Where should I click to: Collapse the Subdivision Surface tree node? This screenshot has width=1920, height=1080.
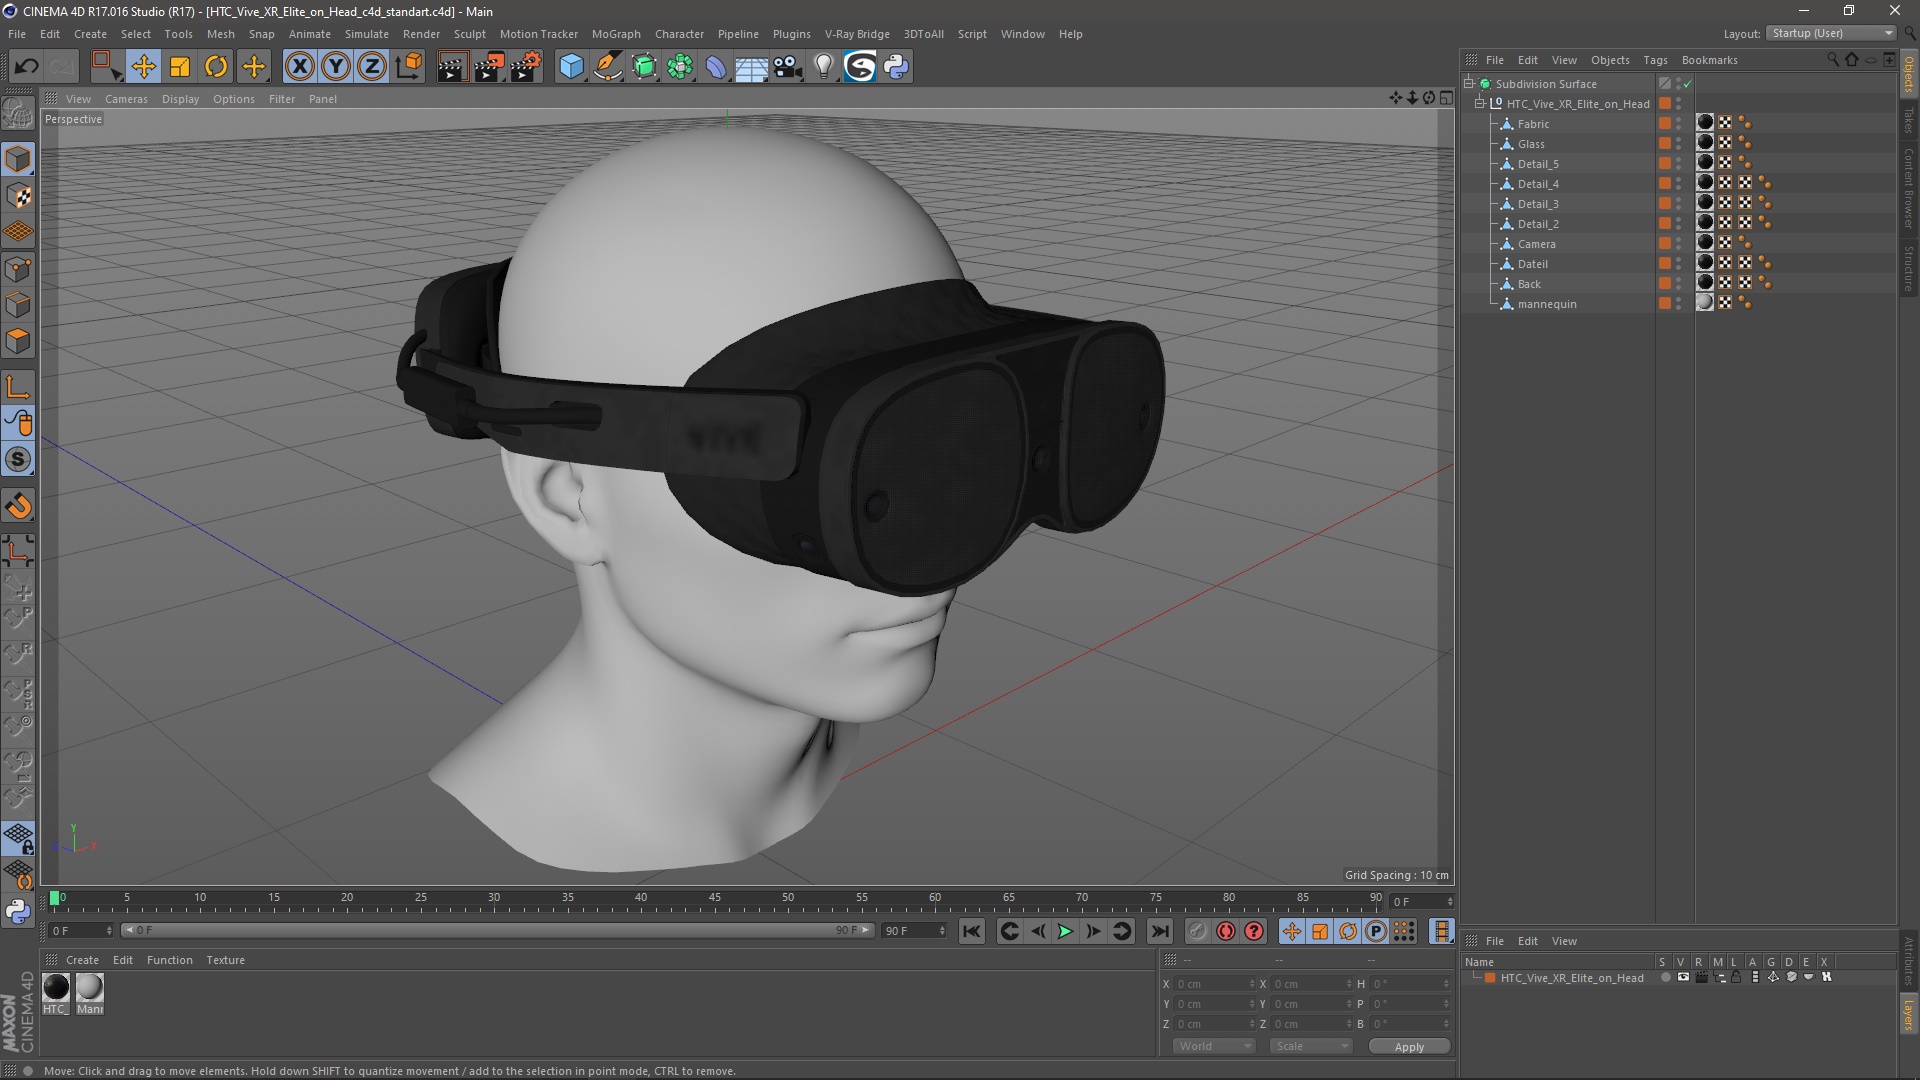pos(1469,84)
